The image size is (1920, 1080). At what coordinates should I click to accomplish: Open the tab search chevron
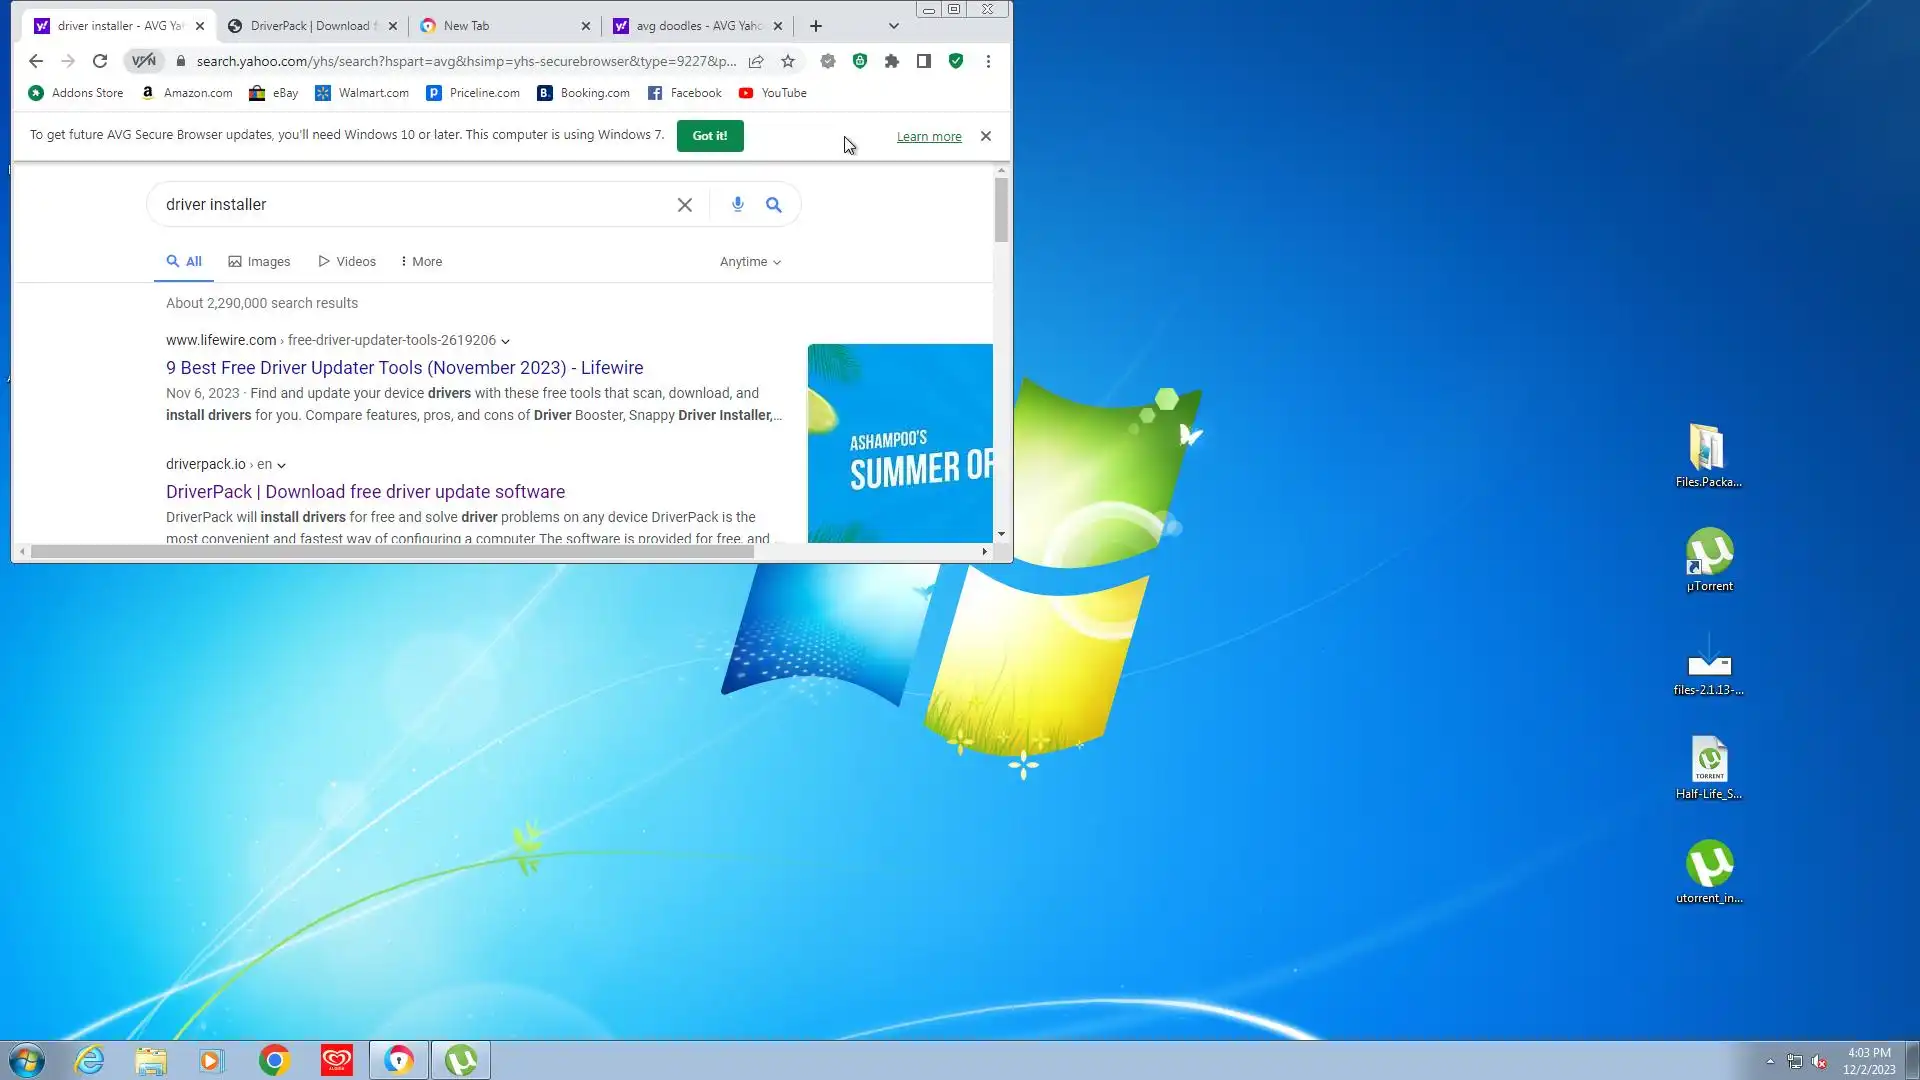click(x=893, y=26)
